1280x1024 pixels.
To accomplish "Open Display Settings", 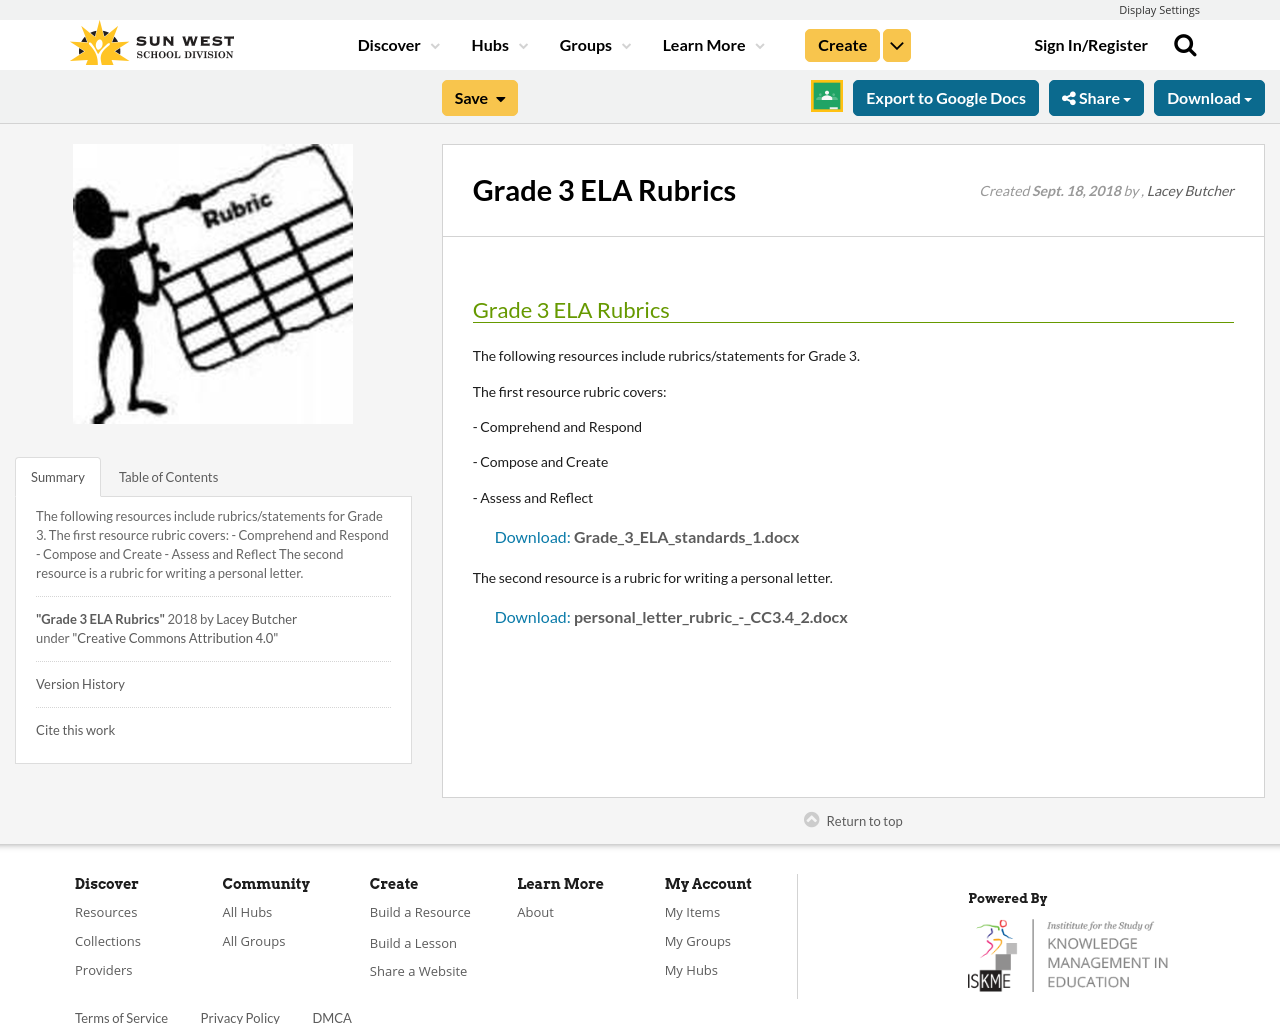I will (1159, 9).
